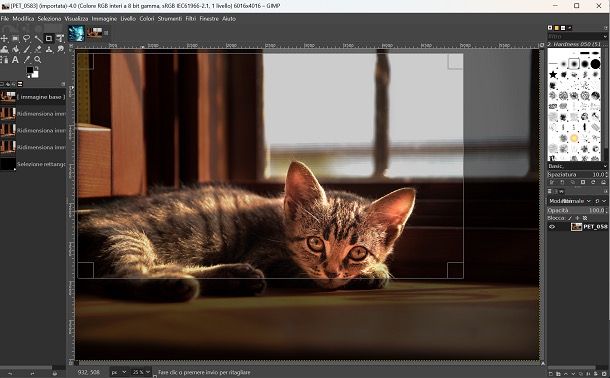Select the Free Select lasso tool
The height and width of the screenshot is (378, 610).
26,38
